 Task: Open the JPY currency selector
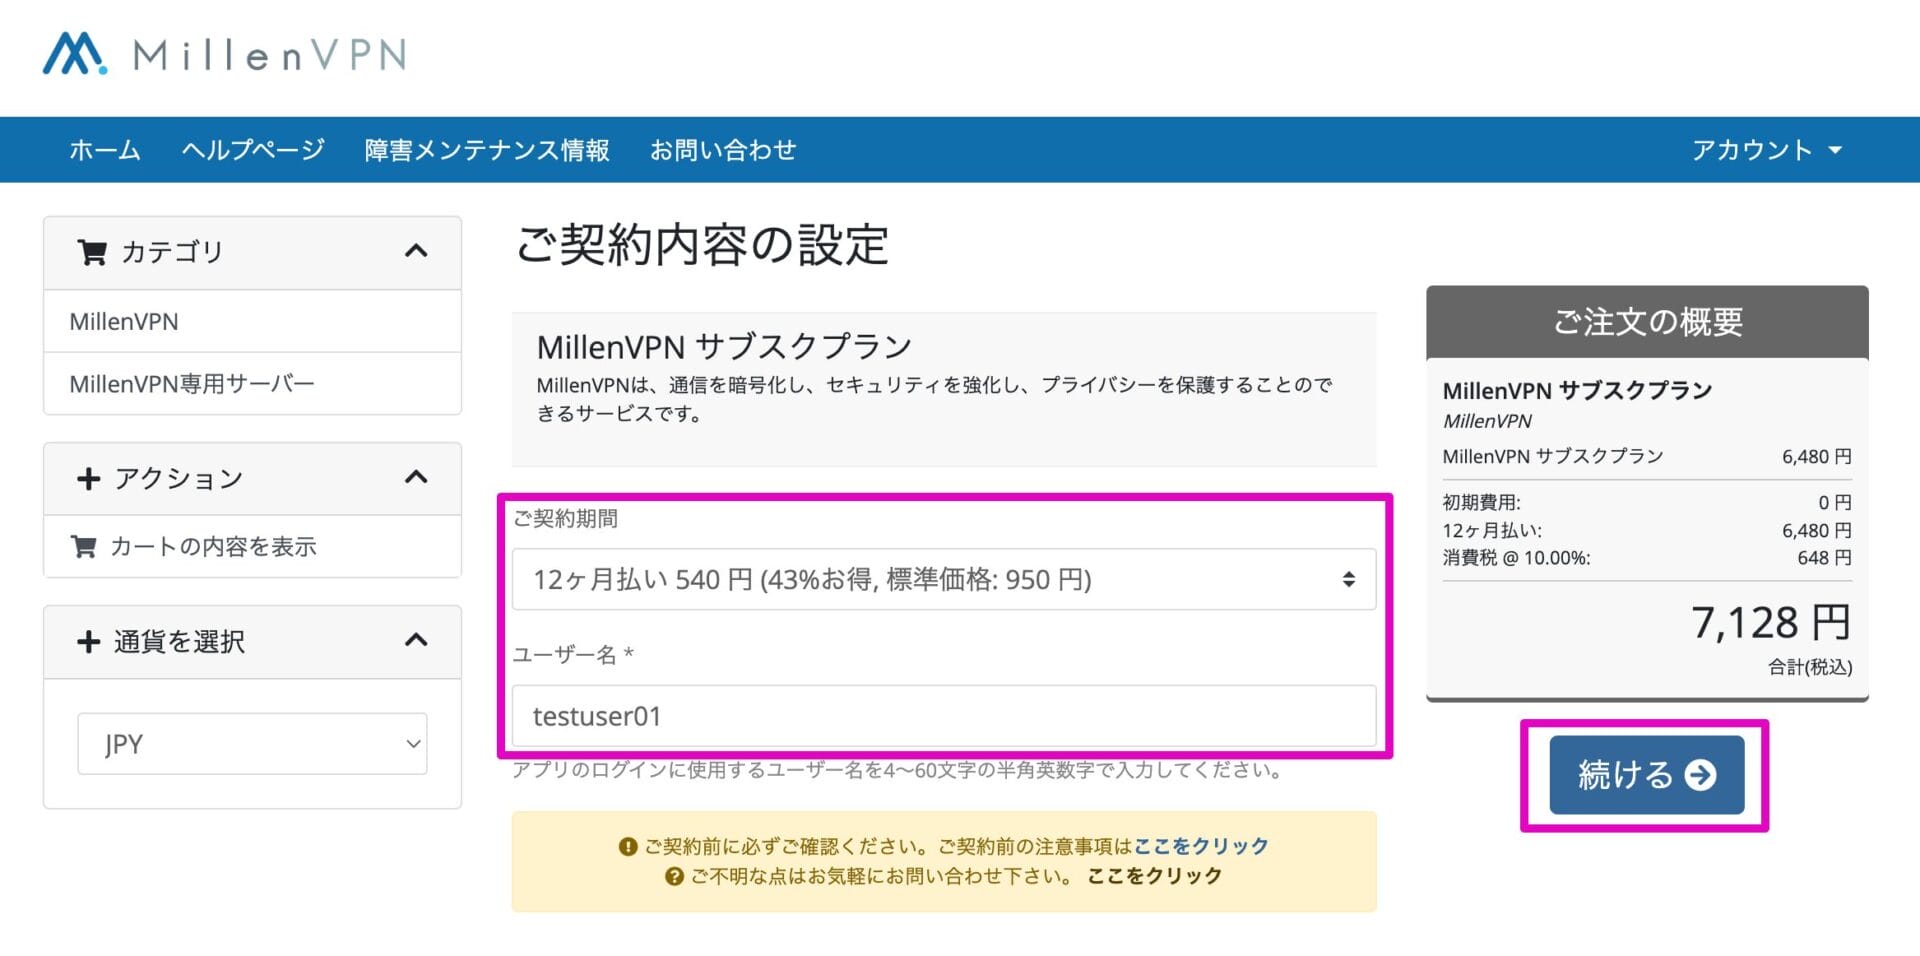pyautogui.click(x=251, y=743)
